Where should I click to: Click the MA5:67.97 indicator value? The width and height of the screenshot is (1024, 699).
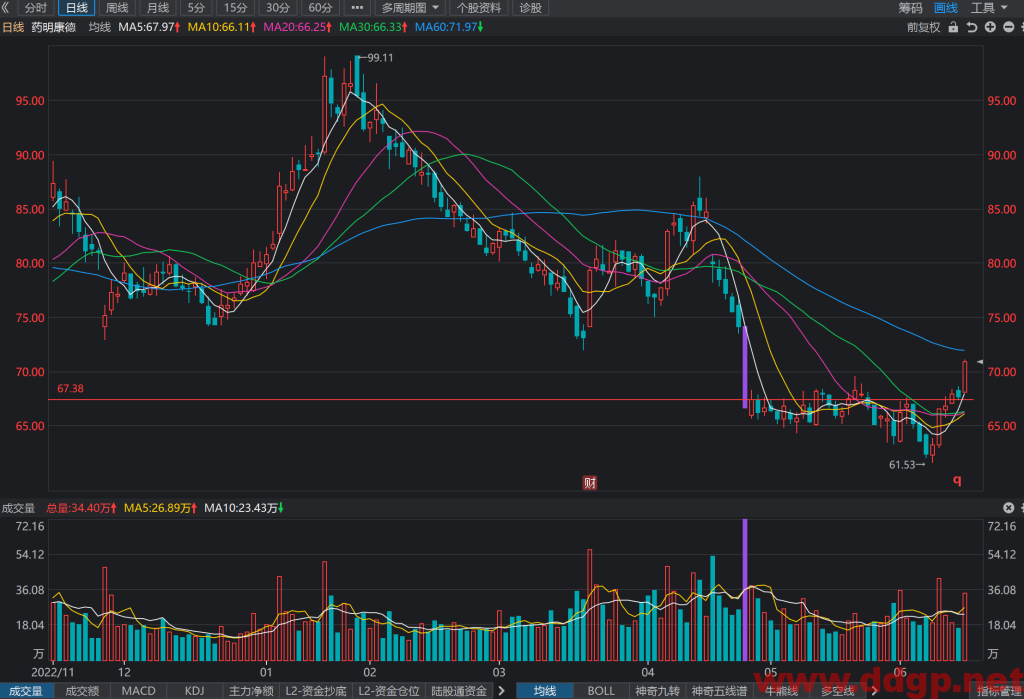coord(149,27)
